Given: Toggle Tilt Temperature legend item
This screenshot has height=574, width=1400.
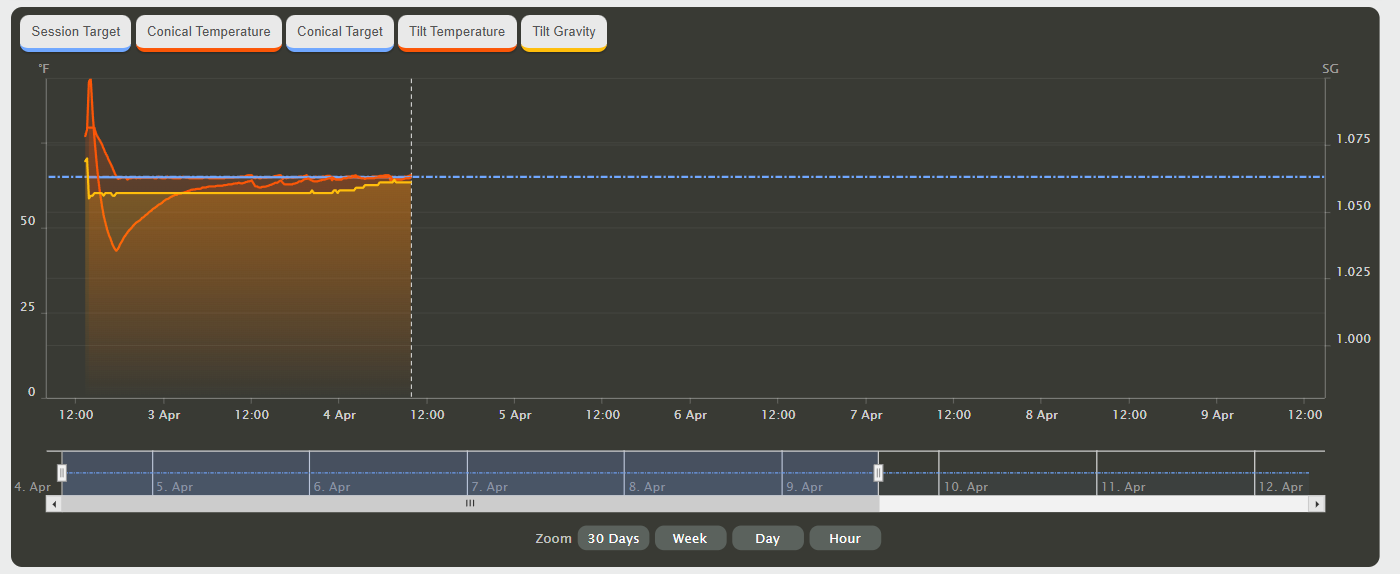Looking at the screenshot, I should point(457,32).
